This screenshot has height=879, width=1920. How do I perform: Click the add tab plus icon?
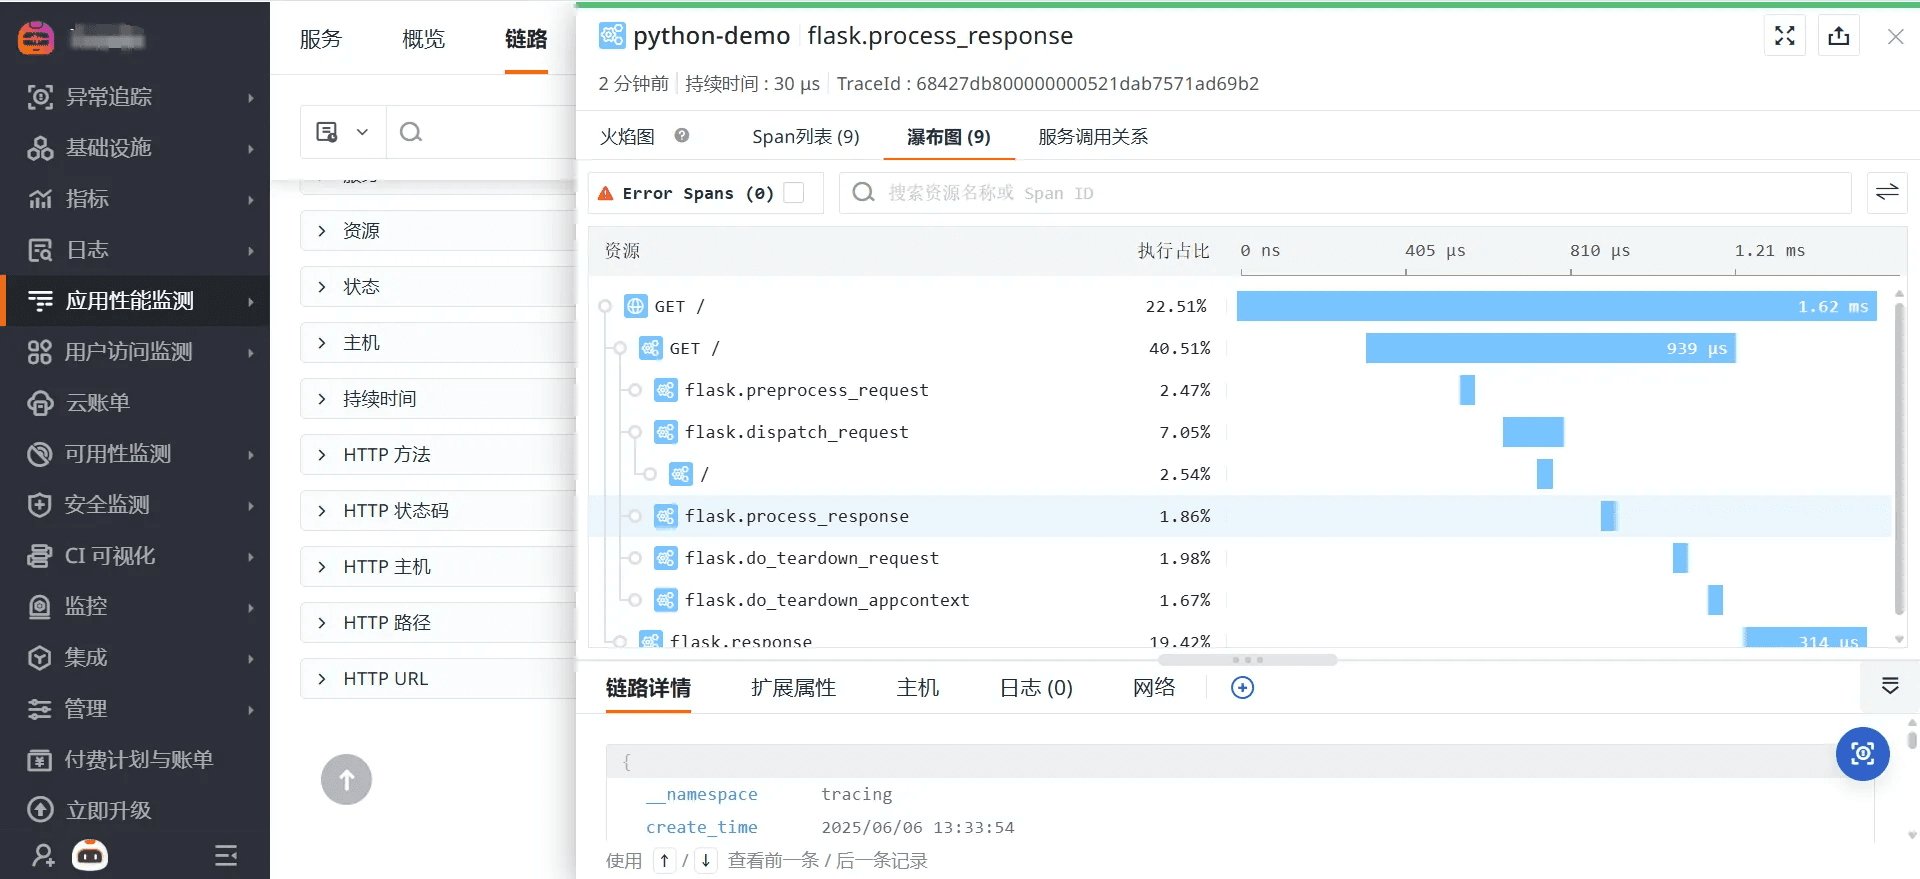click(1242, 688)
